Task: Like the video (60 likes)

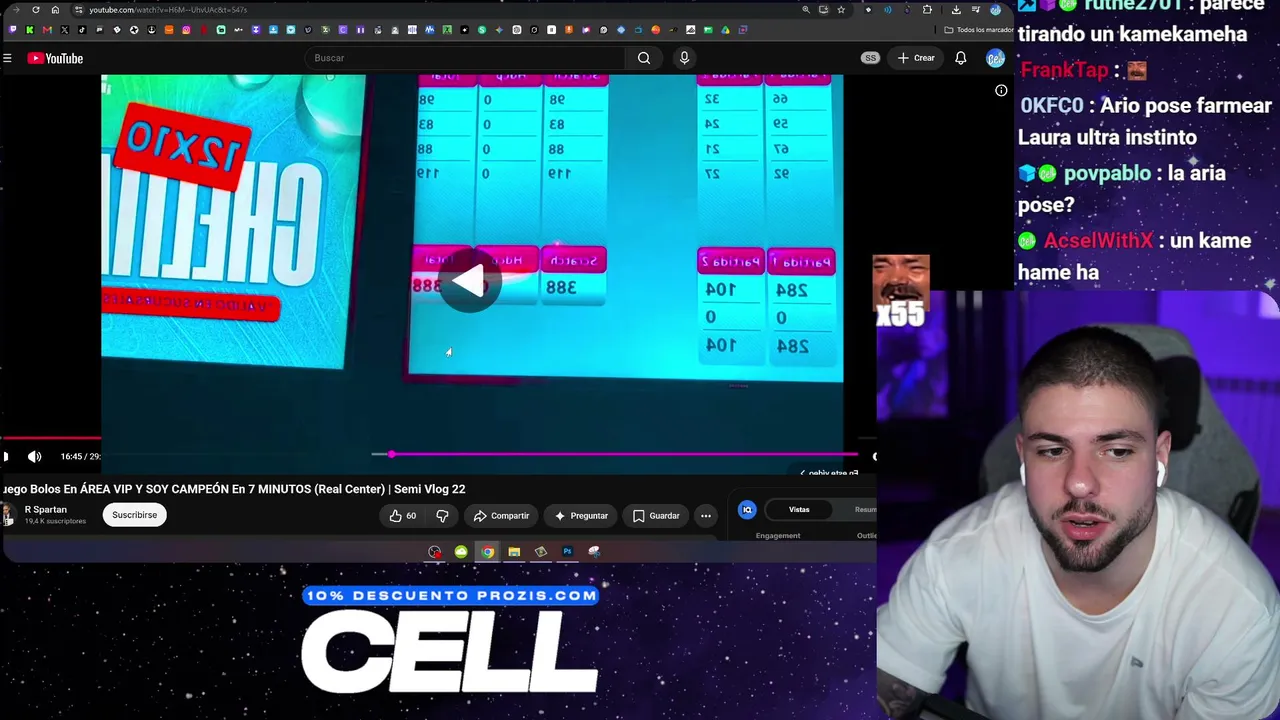Action: [403, 516]
